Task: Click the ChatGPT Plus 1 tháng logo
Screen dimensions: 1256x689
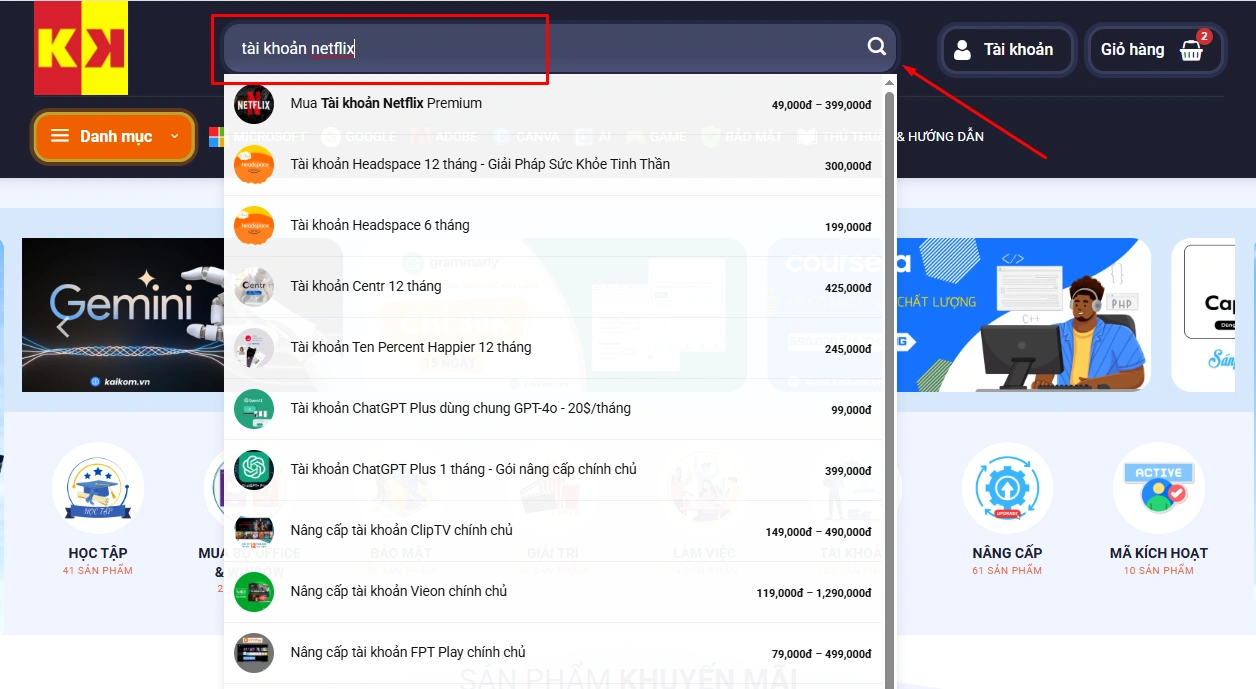Action: point(254,469)
